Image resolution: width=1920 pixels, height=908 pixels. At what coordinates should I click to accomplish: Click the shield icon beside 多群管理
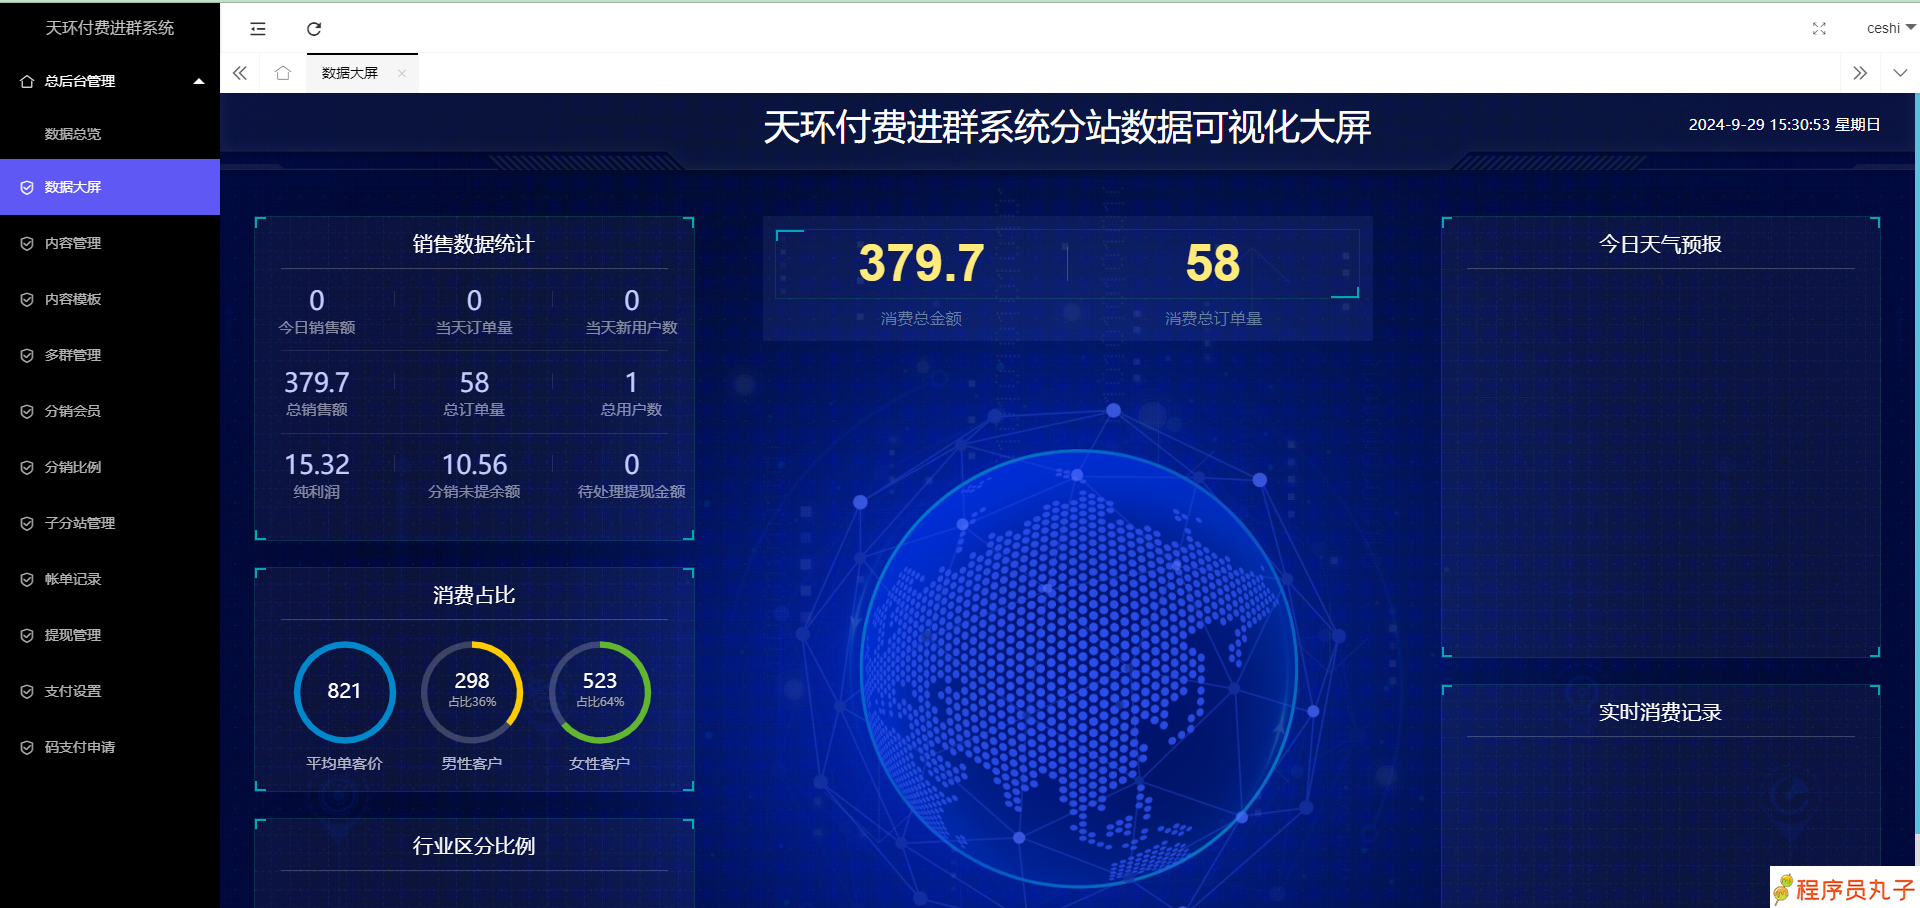[x=27, y=355]
